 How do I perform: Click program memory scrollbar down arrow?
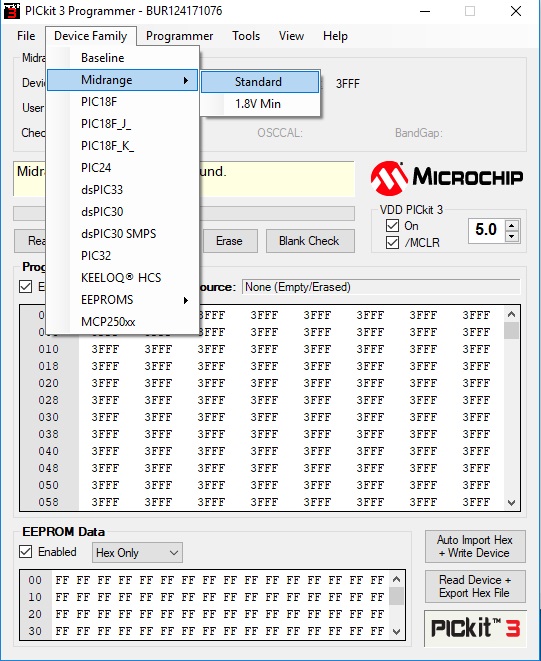(x=511, y=502)
